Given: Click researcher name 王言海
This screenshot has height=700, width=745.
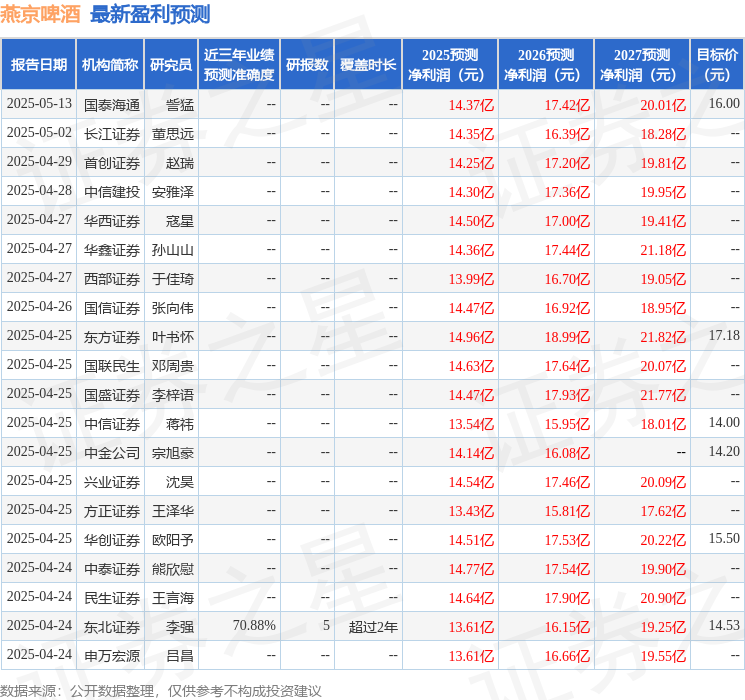Looking at the screenshot, I should pos(173,598).
